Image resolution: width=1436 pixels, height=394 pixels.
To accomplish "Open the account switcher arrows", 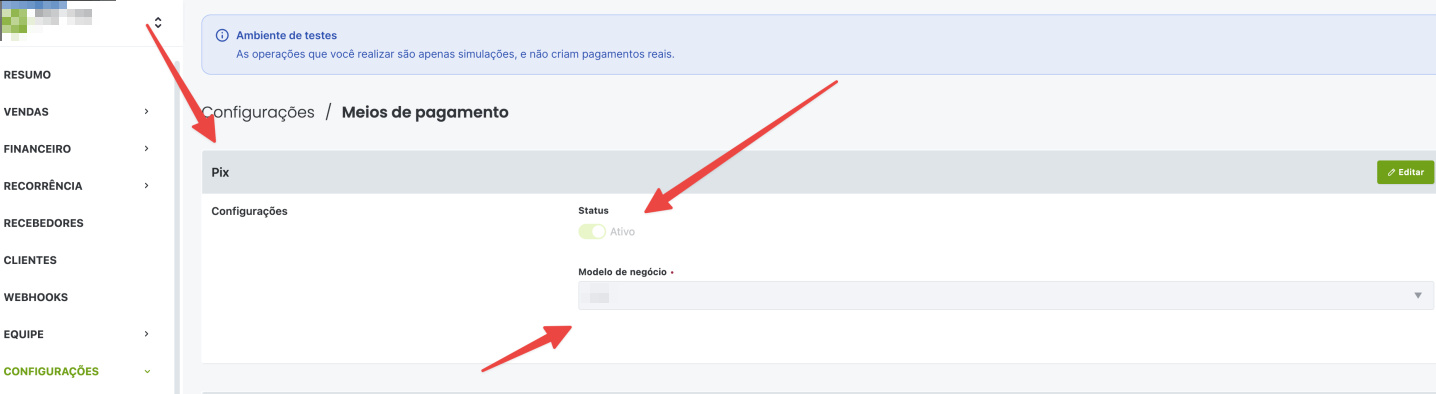I will click(x=157, y=22).
